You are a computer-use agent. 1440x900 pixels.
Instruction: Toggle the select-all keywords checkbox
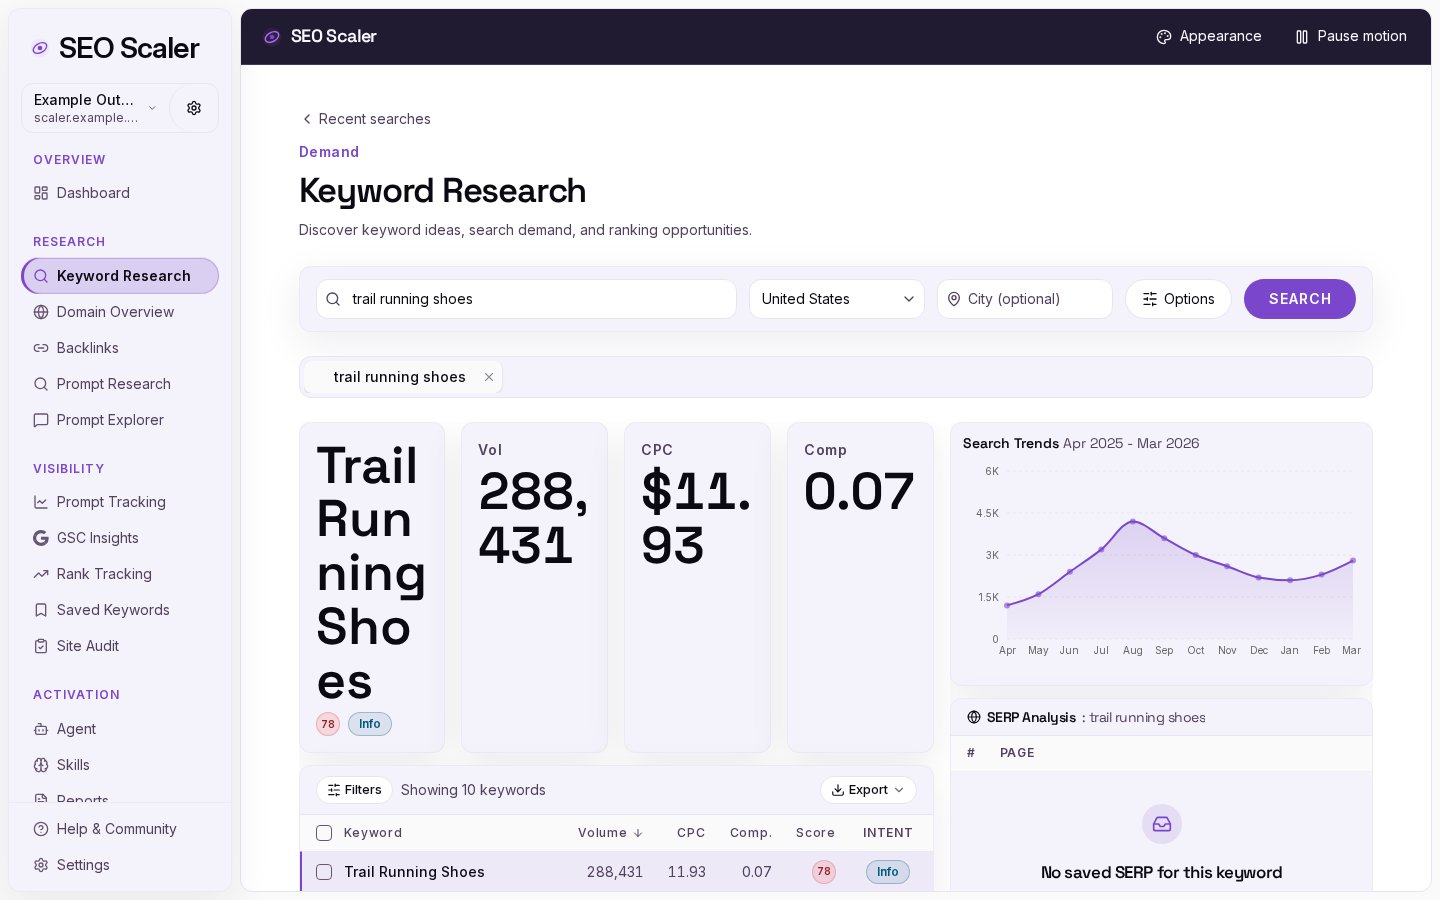coord(324,833)
